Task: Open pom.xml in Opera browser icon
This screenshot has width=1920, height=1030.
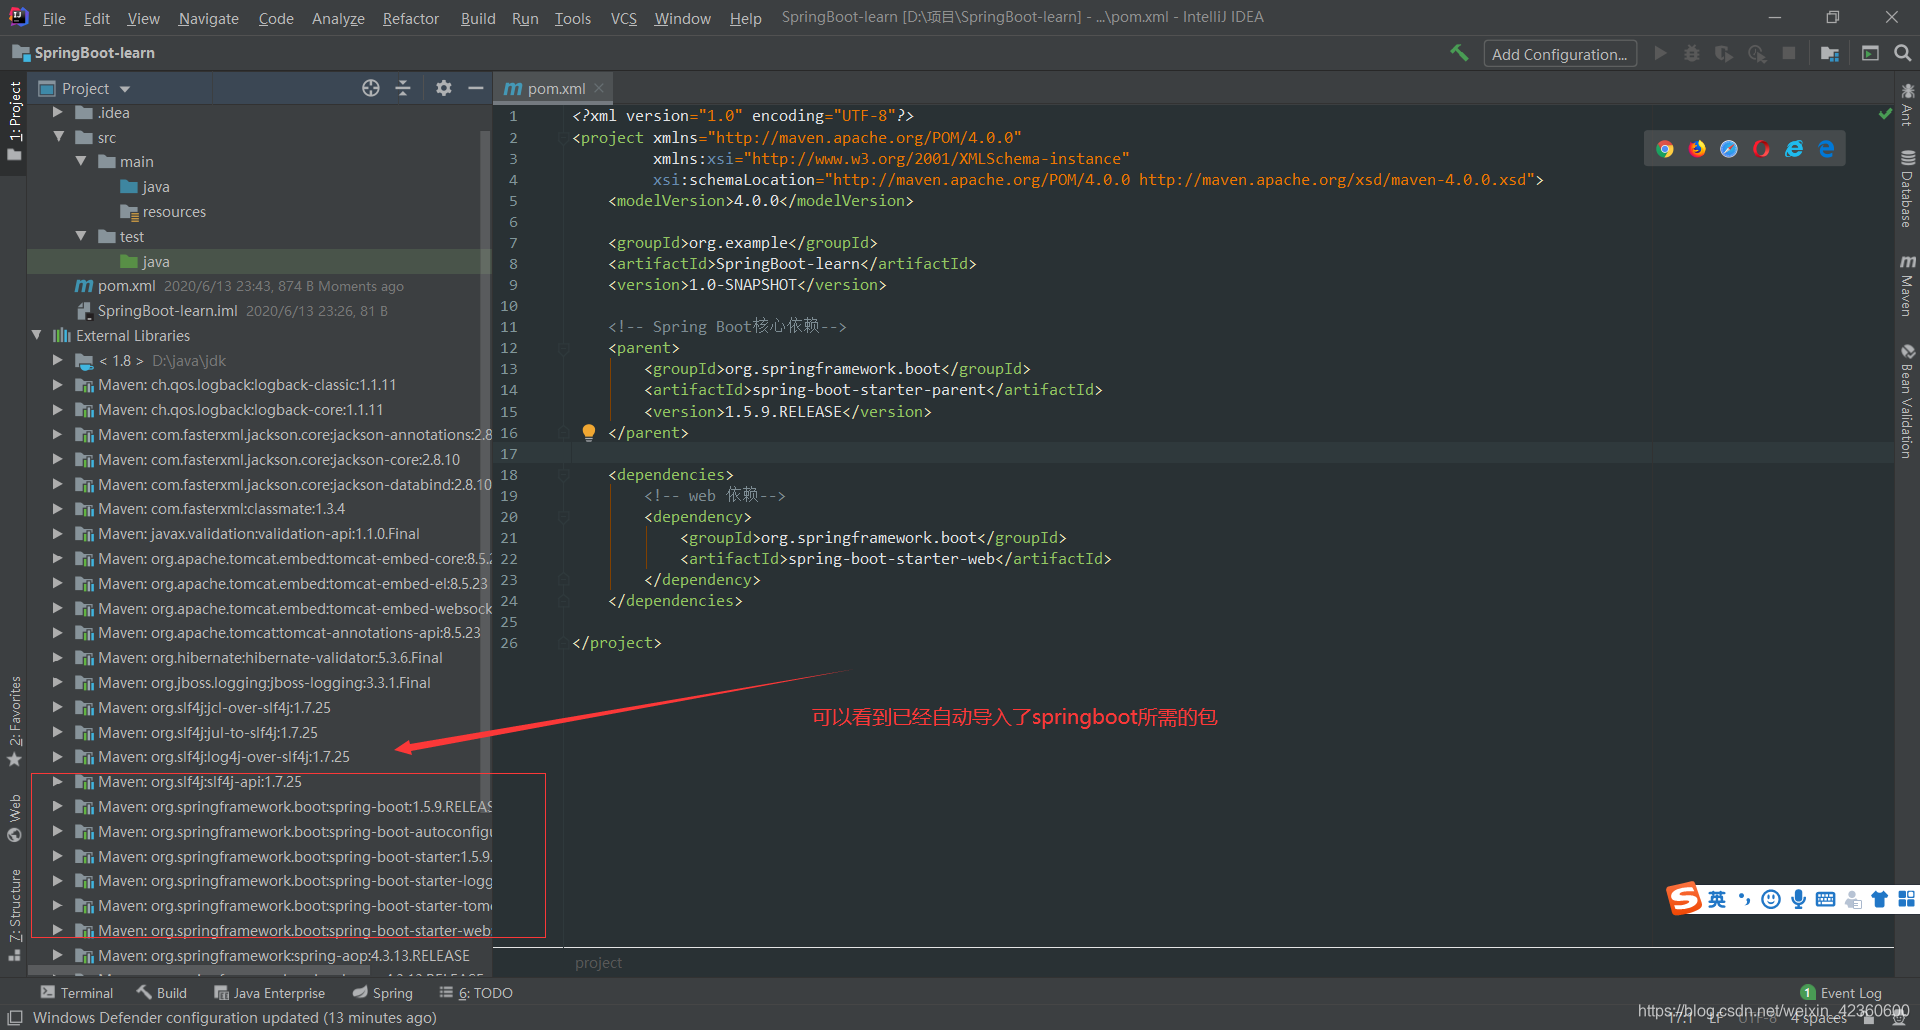Action: pyautogui.click(x=1761, y=149)
